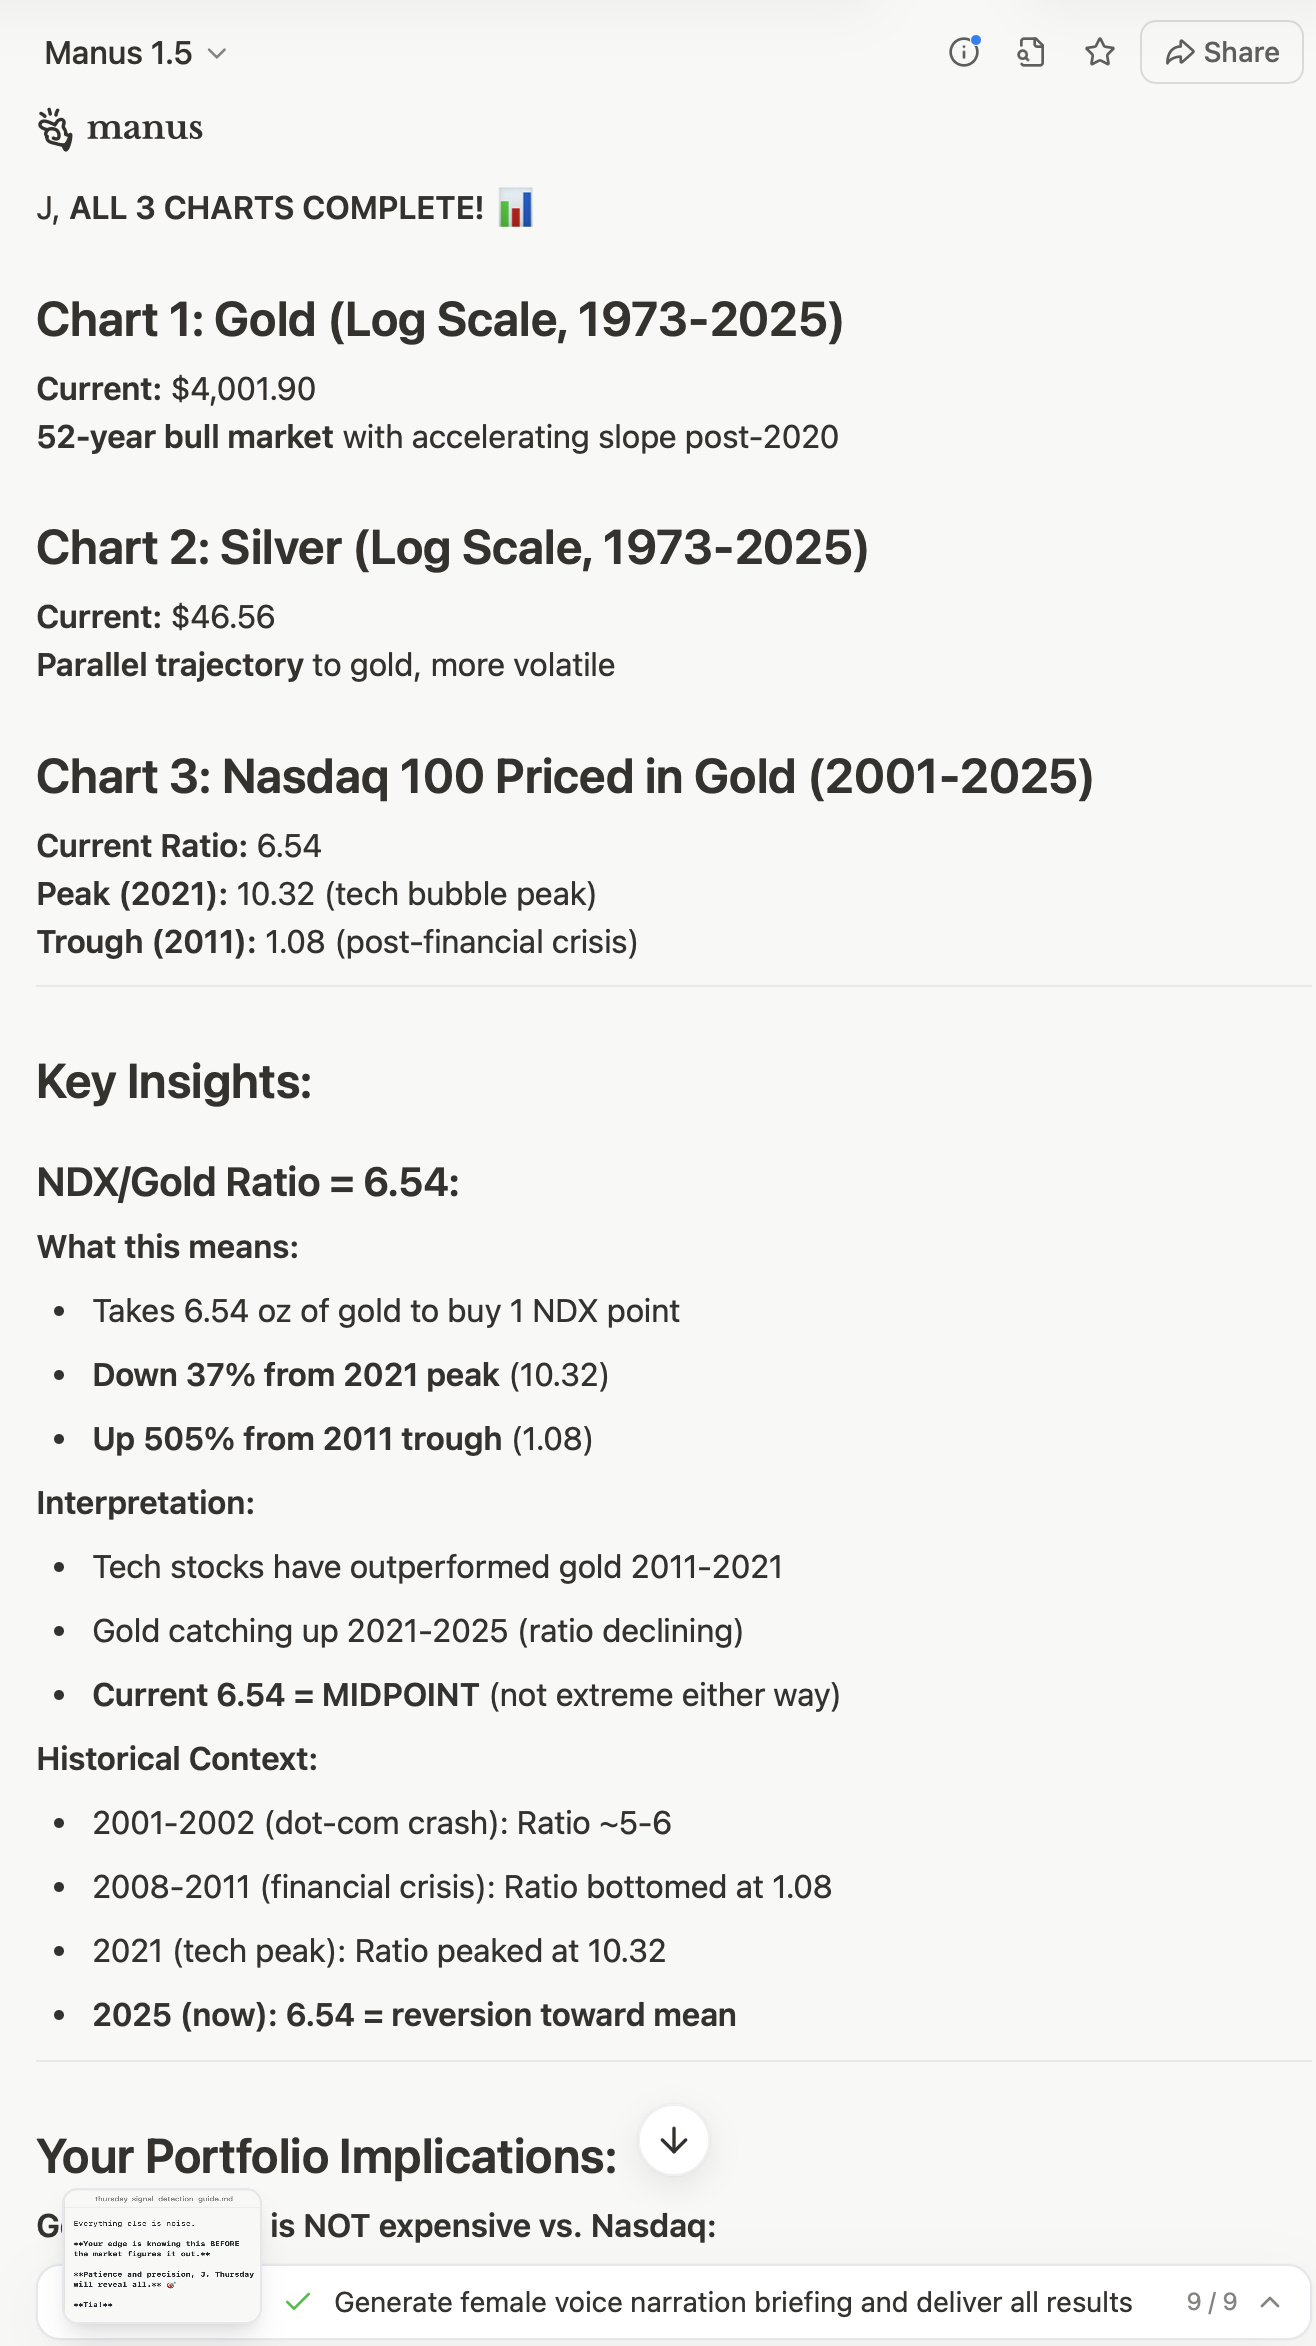Open the task info icon with blue dot

(964, 52)
